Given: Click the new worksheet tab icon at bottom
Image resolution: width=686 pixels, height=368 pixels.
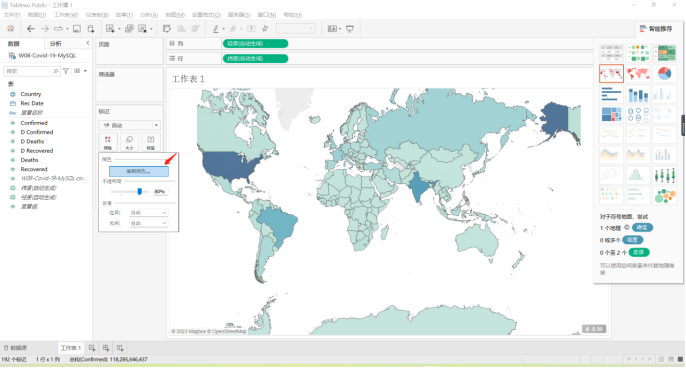Looking at the screenshot, I should point(92,348).
